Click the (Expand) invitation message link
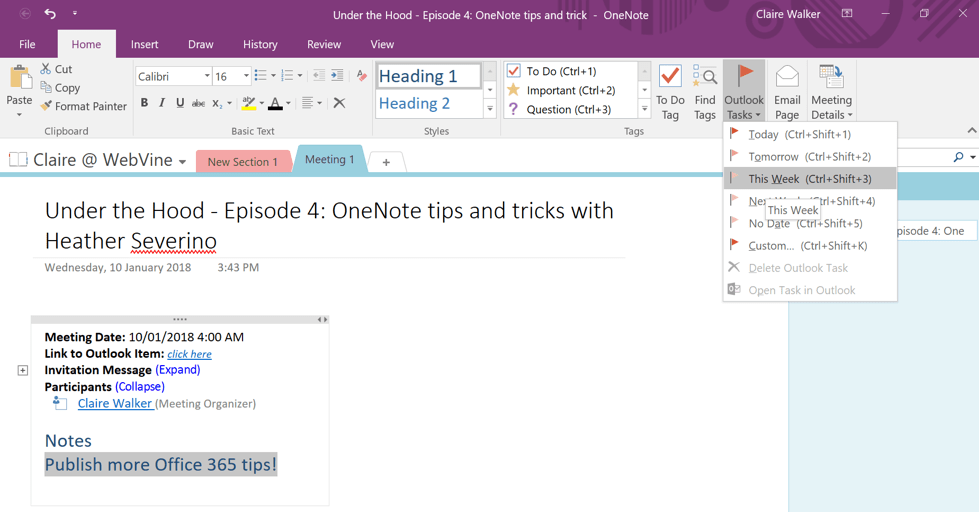Screen dimensions: 979x512 pos(178,370)
